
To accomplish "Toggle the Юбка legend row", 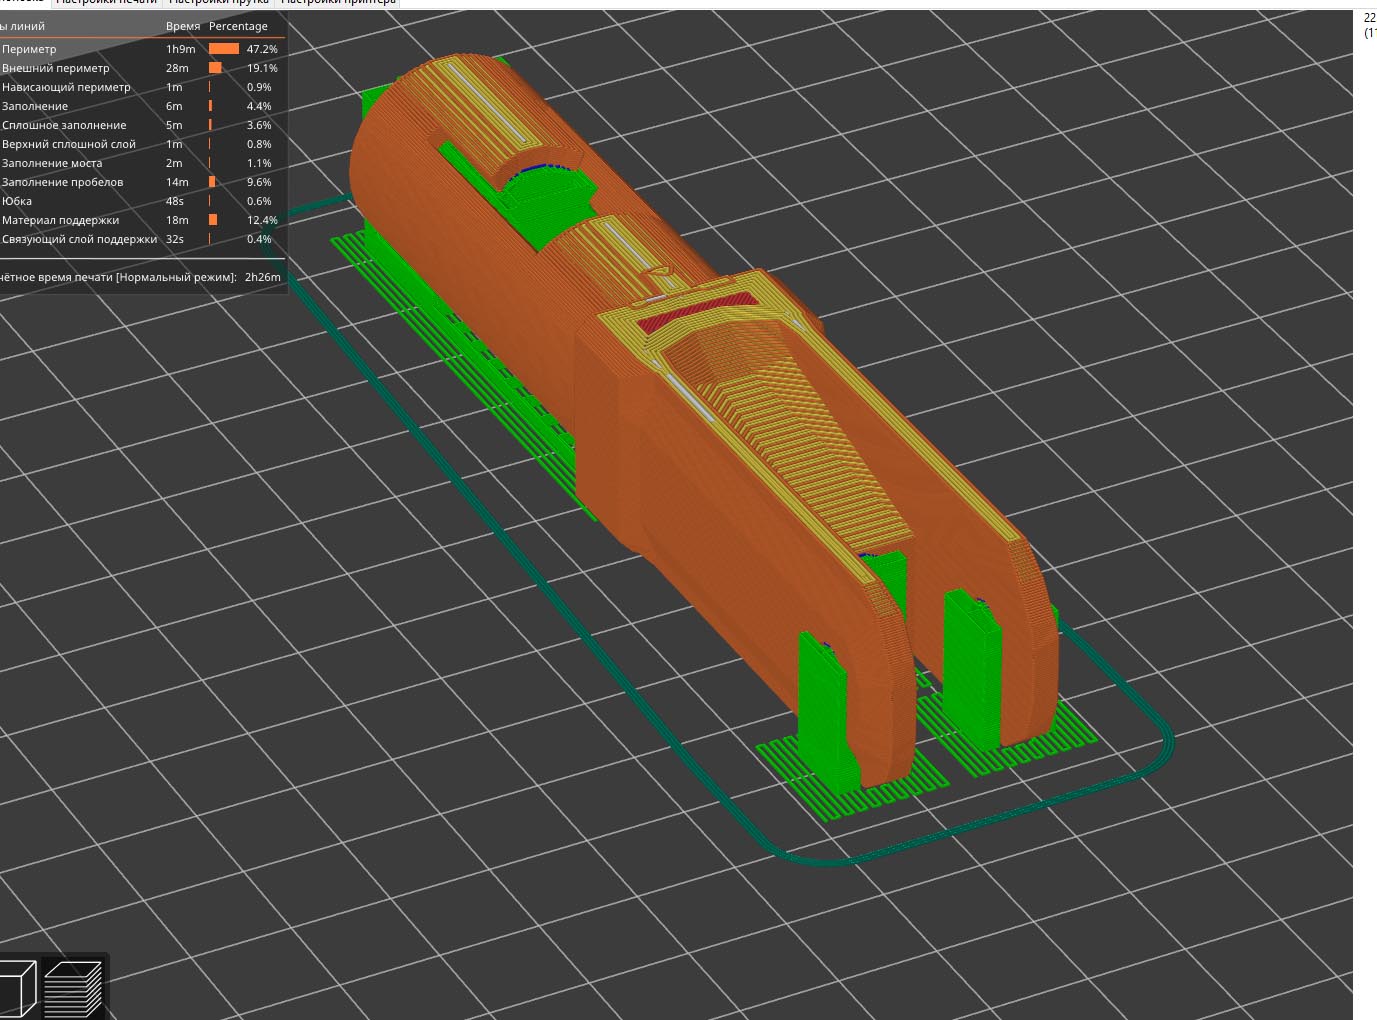I will point(142,201).
